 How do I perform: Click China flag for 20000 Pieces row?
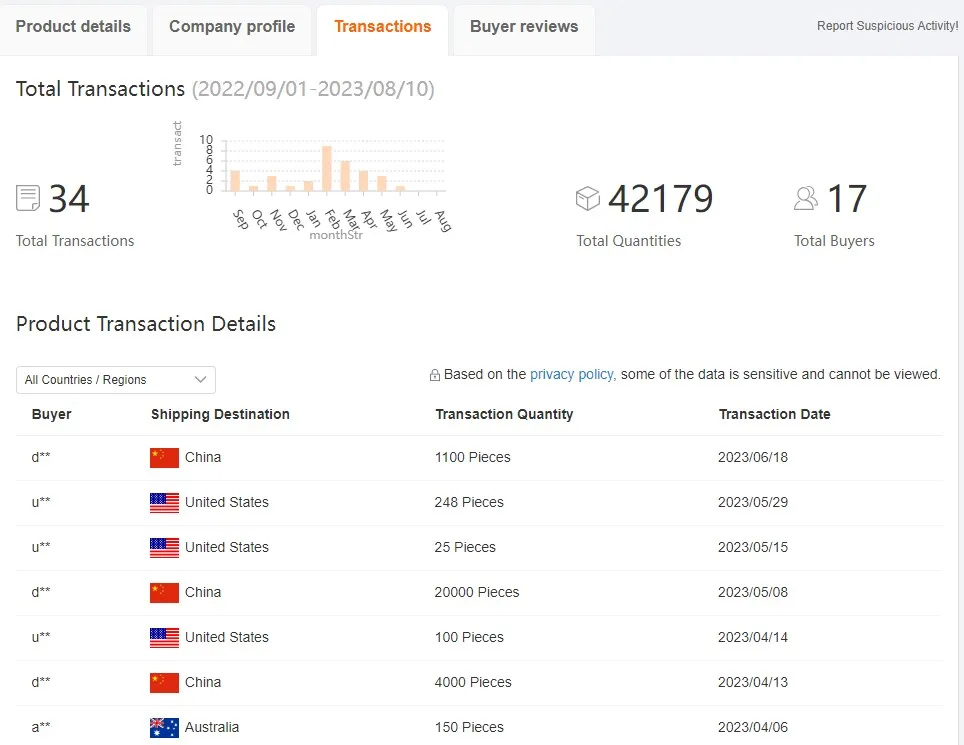coord(164,592)
